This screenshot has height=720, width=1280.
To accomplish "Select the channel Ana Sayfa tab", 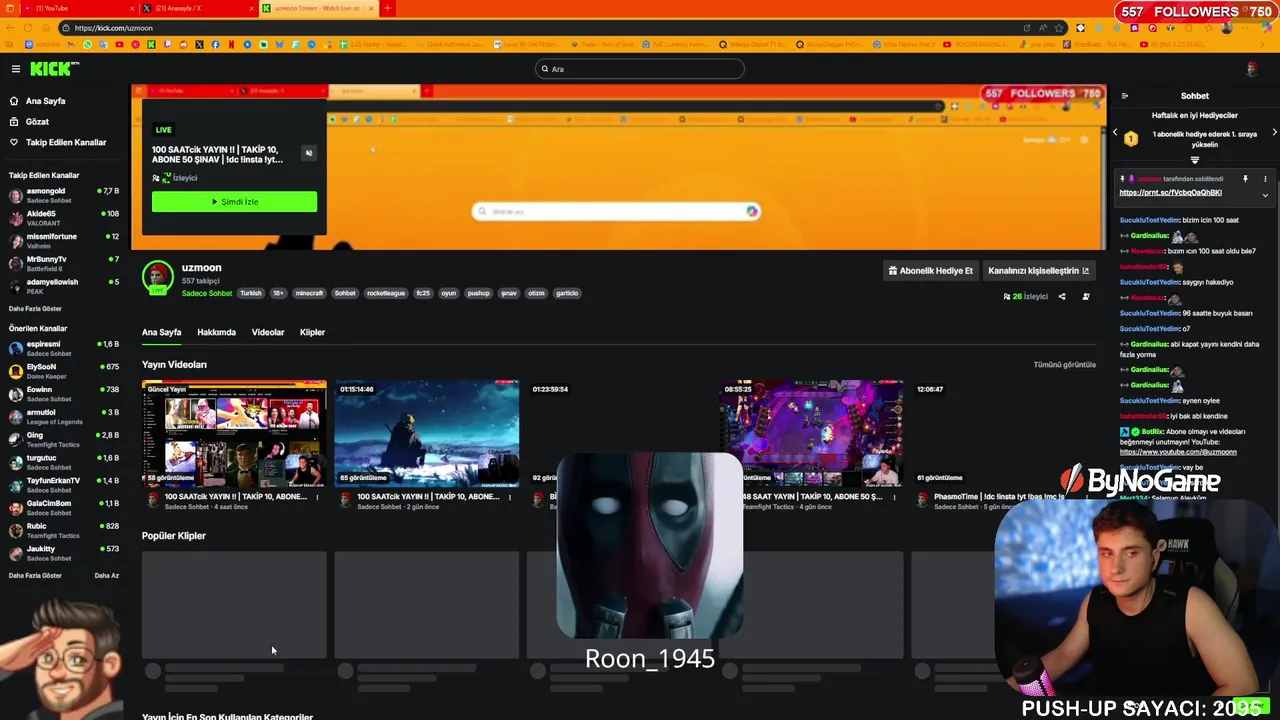I will (161, 332).
